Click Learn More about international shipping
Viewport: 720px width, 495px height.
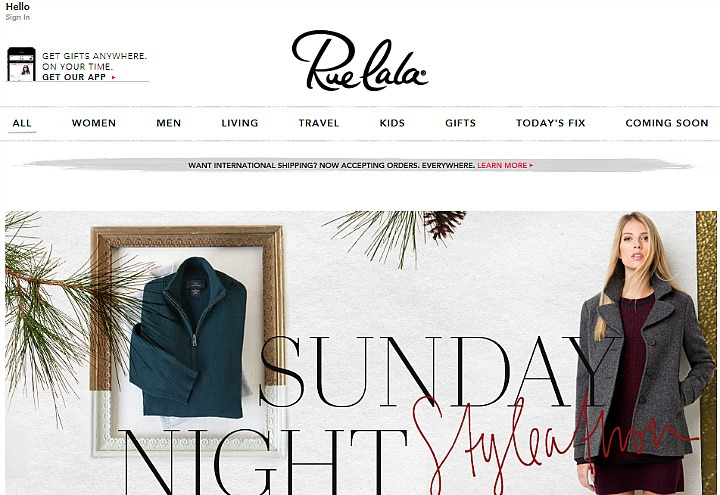point(502,165)
